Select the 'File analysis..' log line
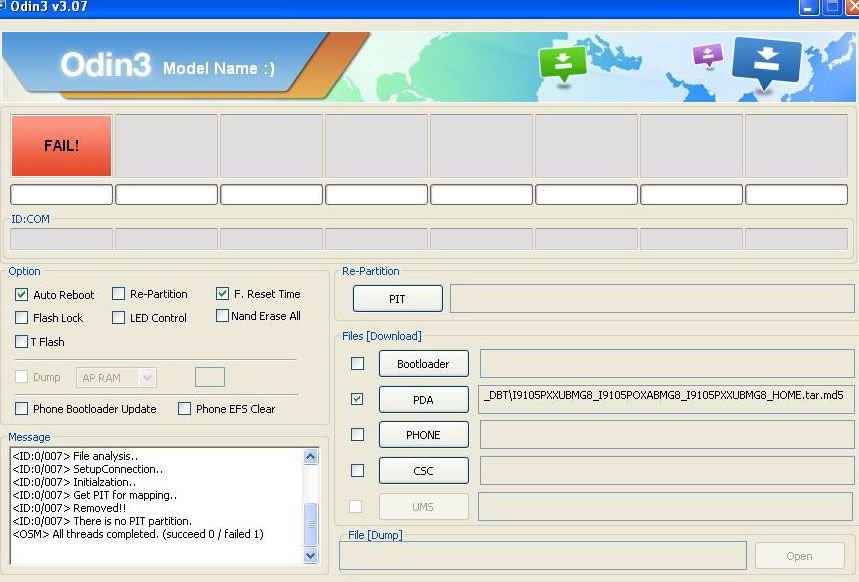The image size is (859, 582). (x=75, y=456)
